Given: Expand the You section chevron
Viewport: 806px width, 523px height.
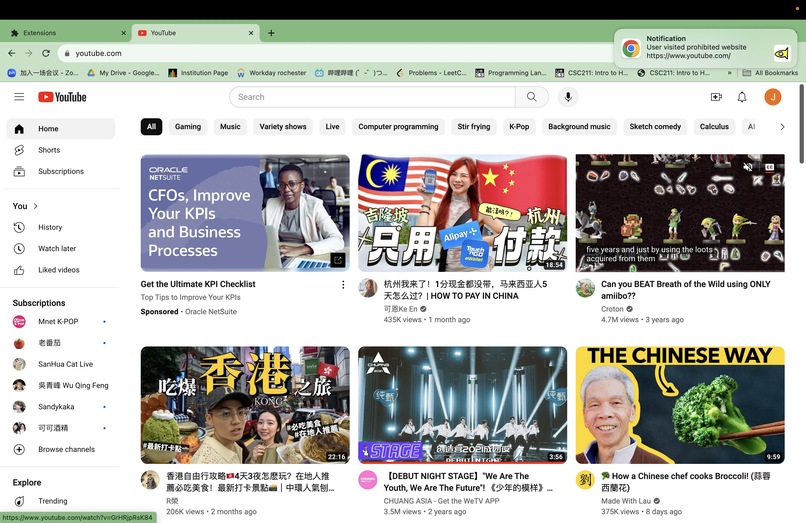Looking at the screenshot, I should tap(35, 206).
